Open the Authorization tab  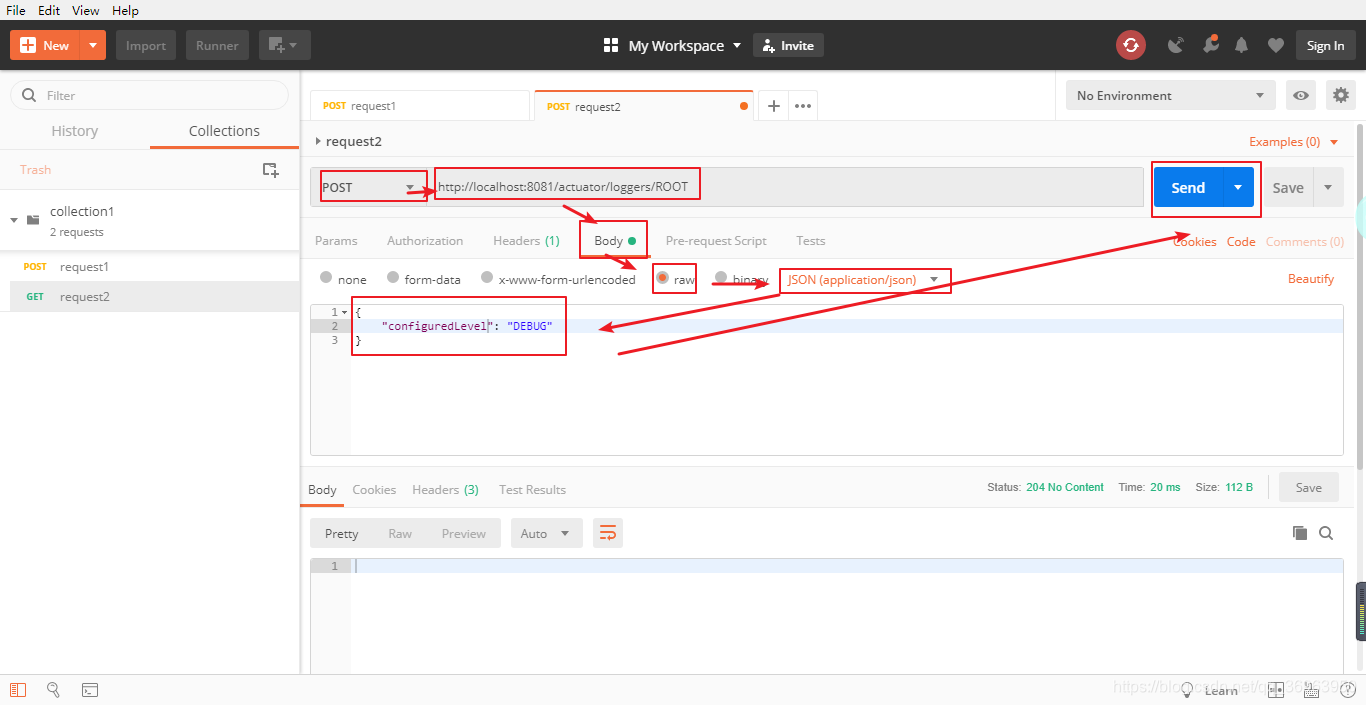tap(425, 241)
